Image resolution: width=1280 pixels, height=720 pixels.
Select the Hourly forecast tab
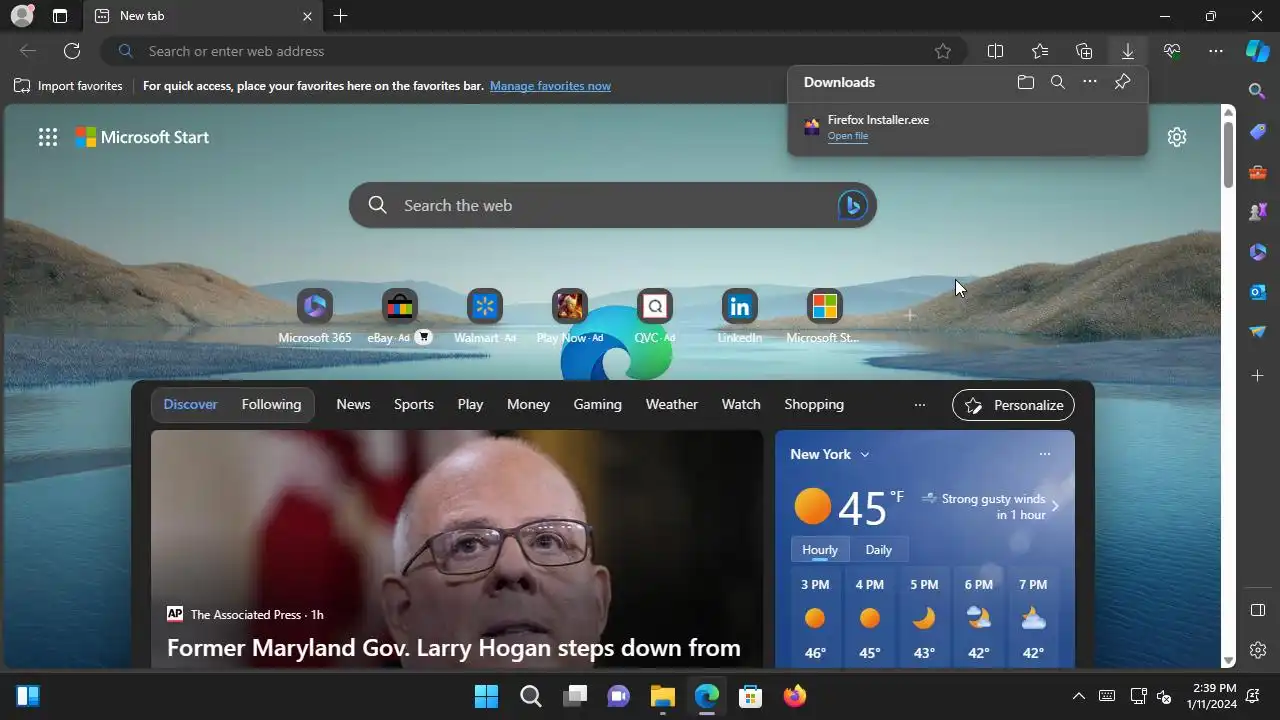tap(820, 550)
